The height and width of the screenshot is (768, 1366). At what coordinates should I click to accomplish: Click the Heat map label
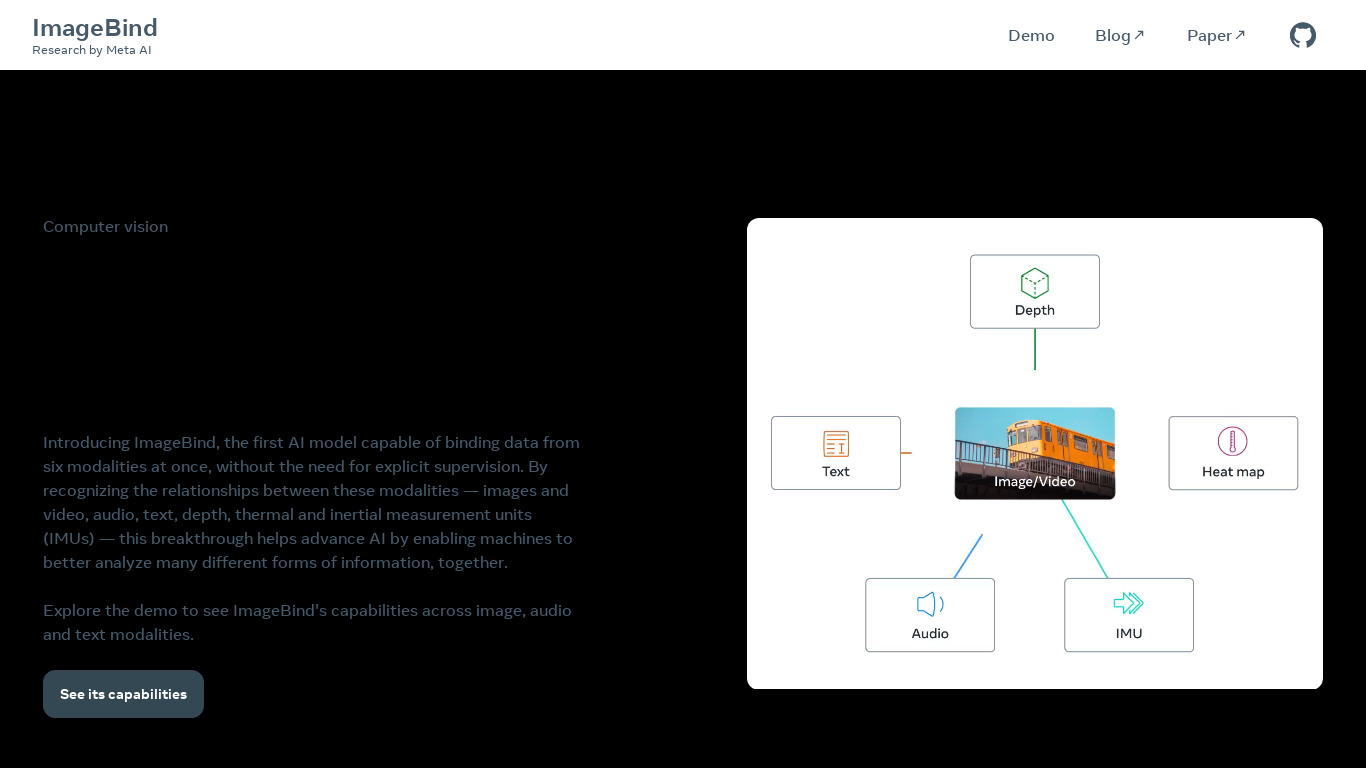coord(1233,472)
